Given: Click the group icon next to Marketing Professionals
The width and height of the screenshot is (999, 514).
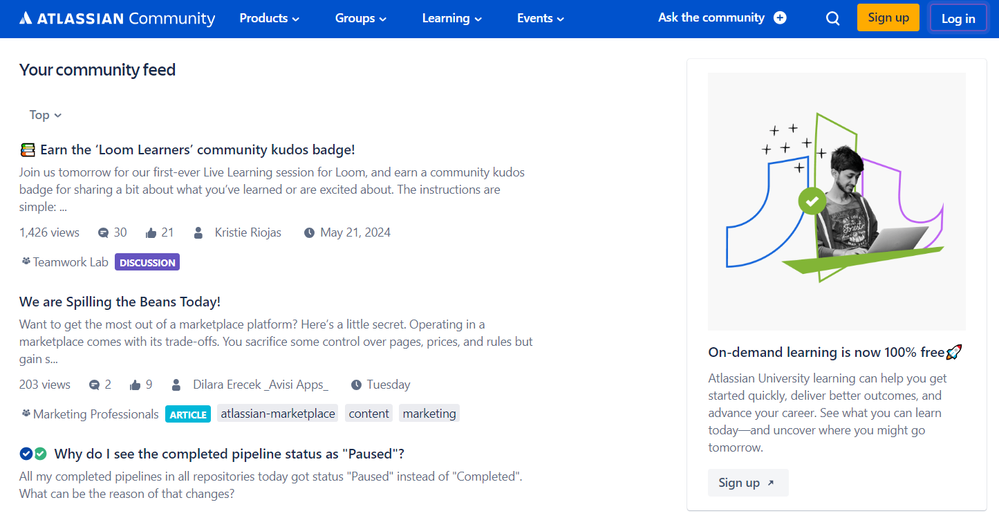Looking at the screenshot, I should click(25, 413).
